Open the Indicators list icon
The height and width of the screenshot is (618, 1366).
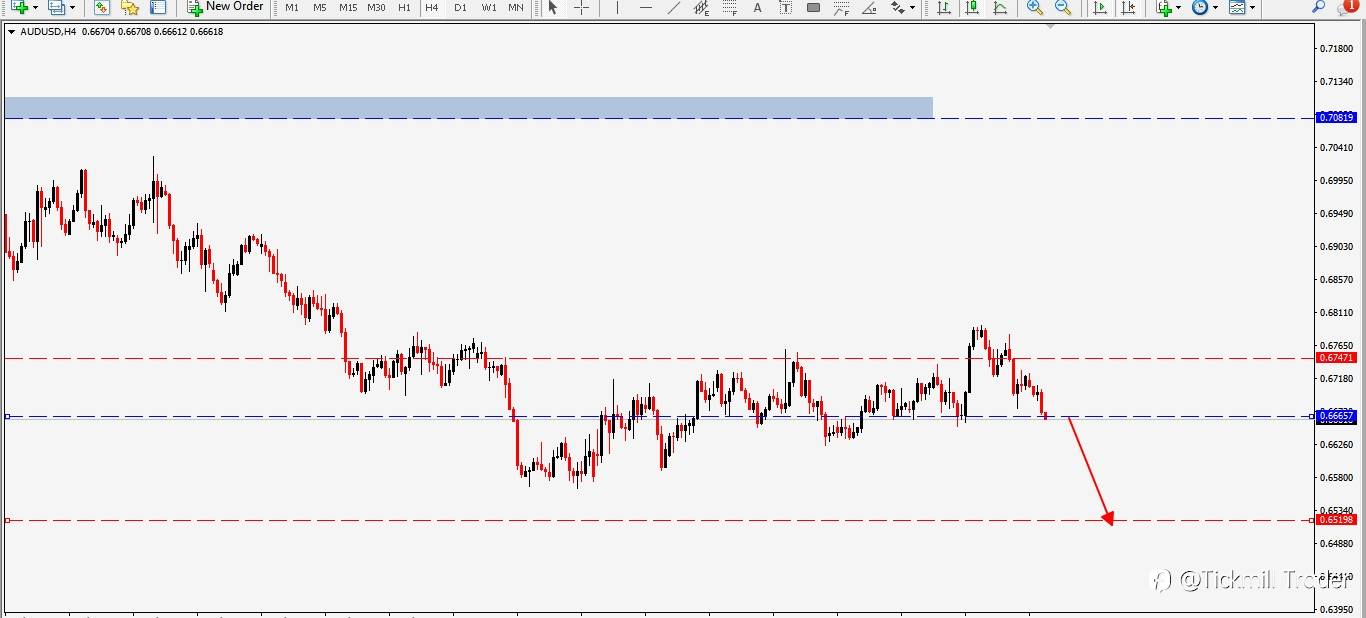(x=1164, y=7)
